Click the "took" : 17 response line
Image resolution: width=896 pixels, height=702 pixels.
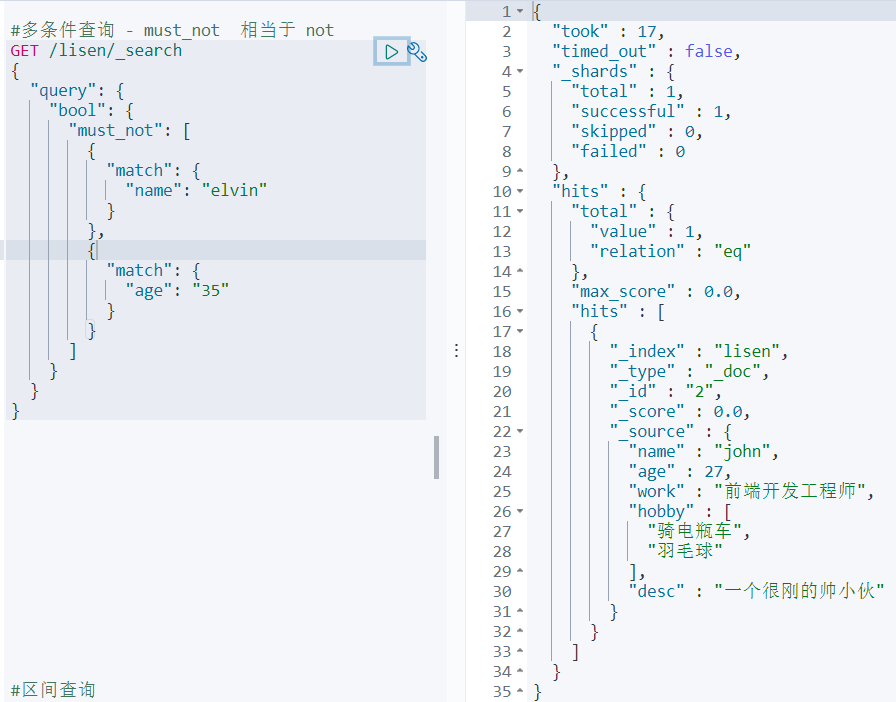pos(607,31)
